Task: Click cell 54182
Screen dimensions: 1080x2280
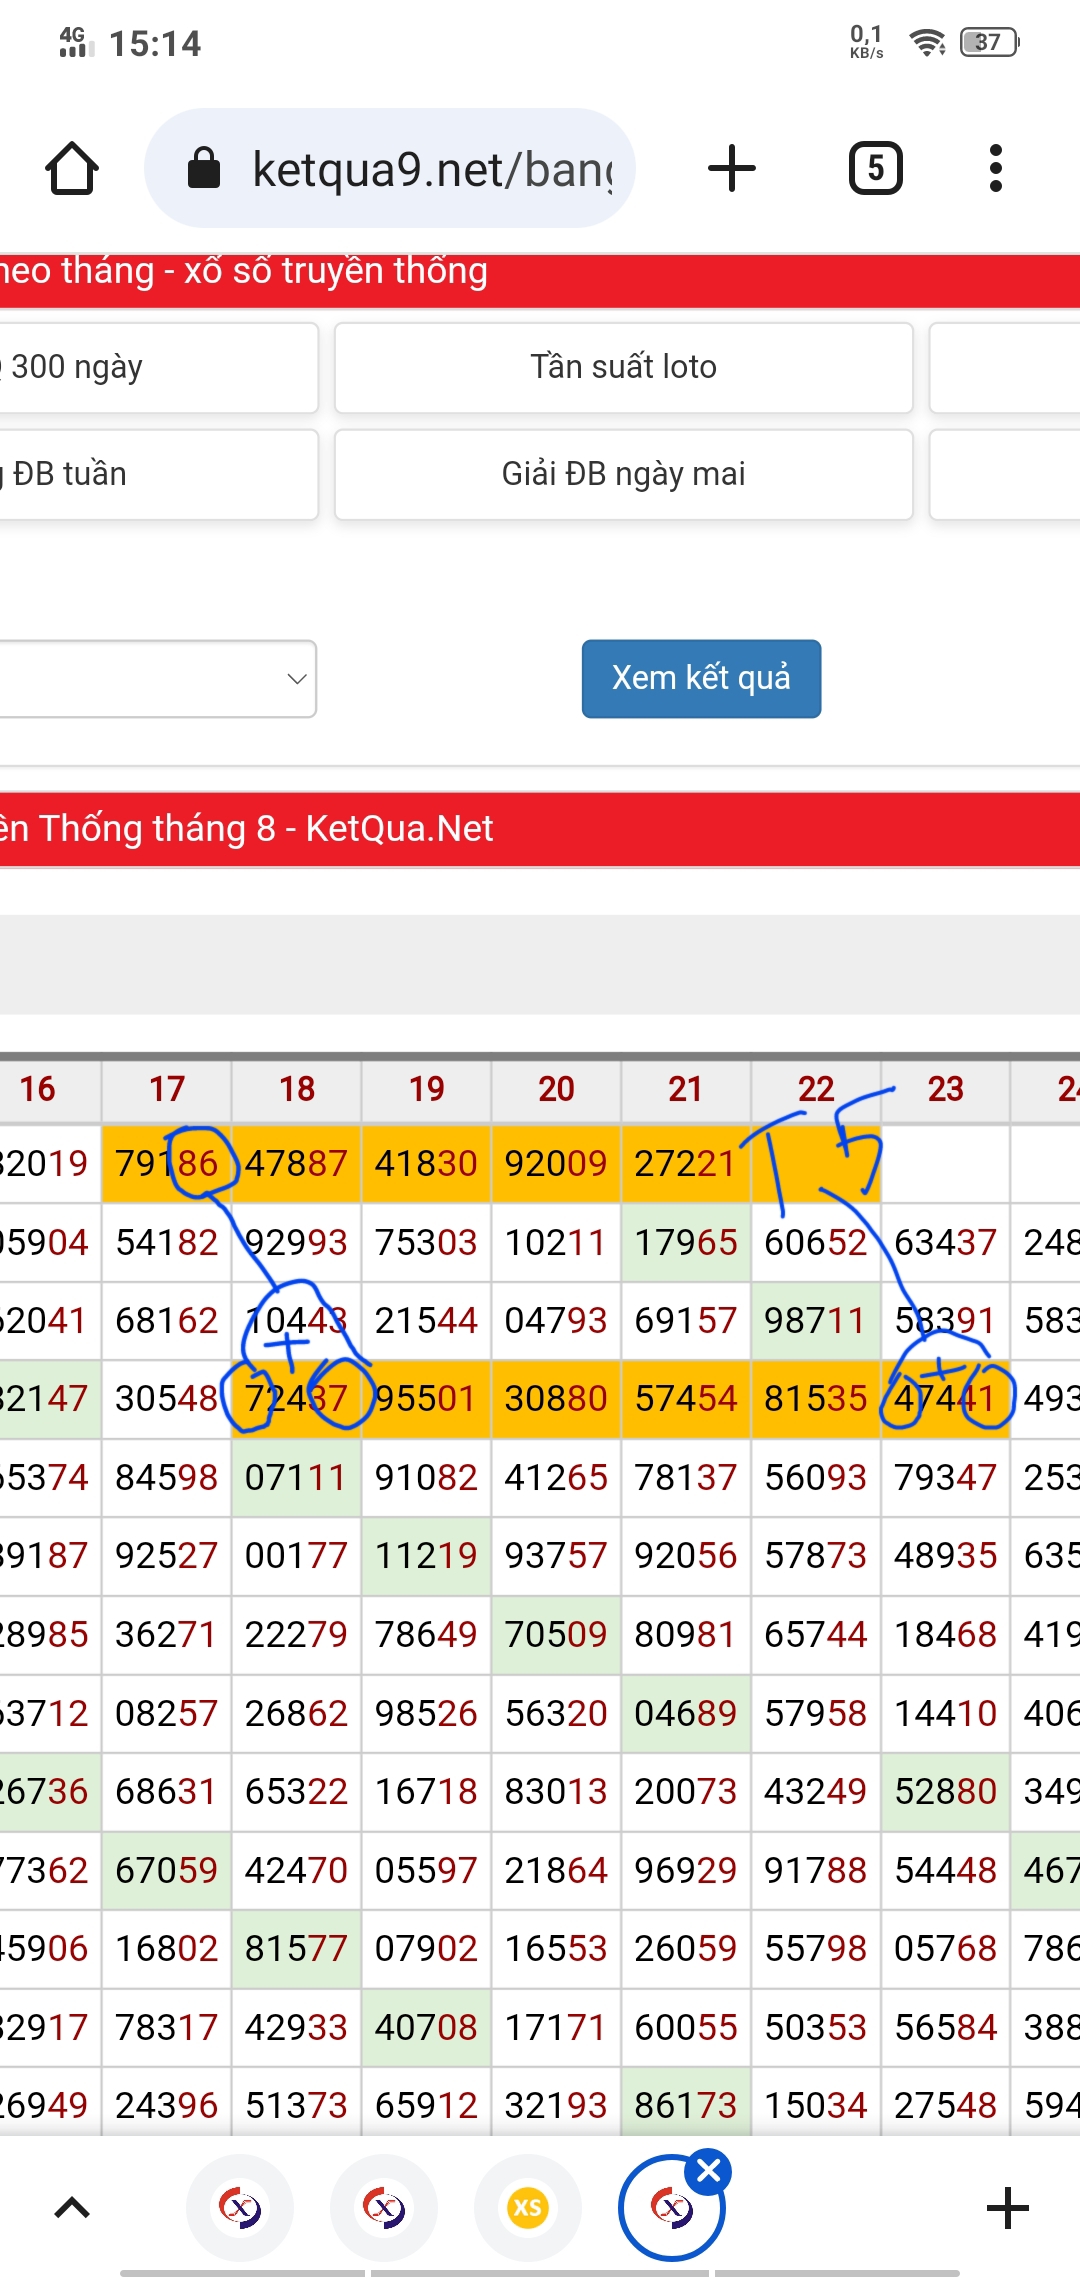Action: pyautogui.click(x=167, y=1243)
